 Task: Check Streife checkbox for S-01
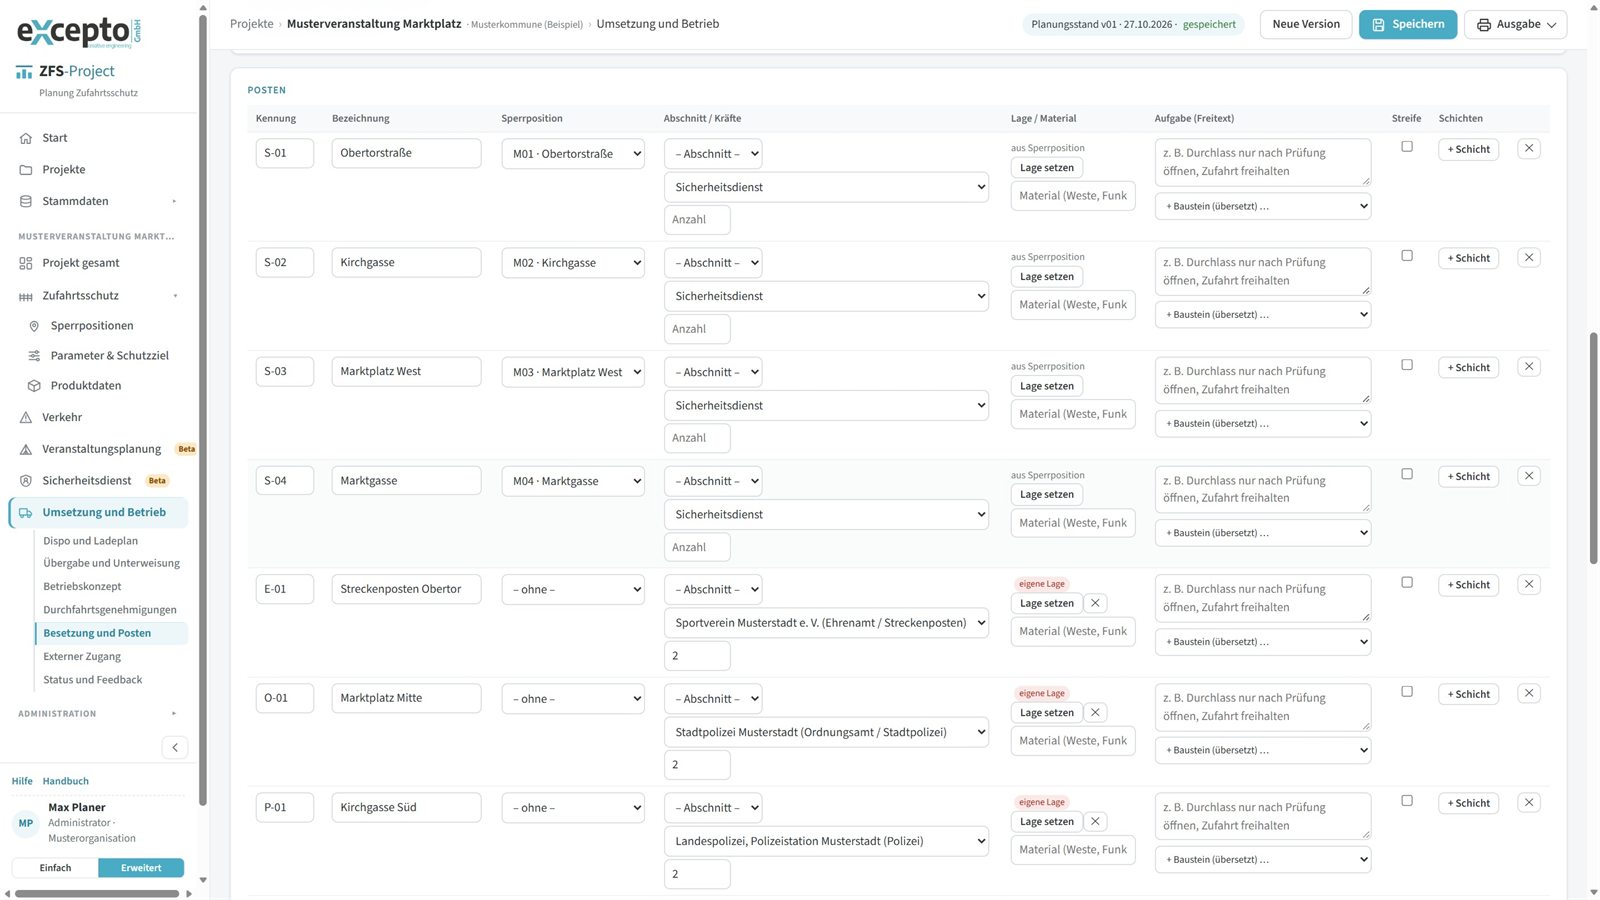[x=1407, y=147]
